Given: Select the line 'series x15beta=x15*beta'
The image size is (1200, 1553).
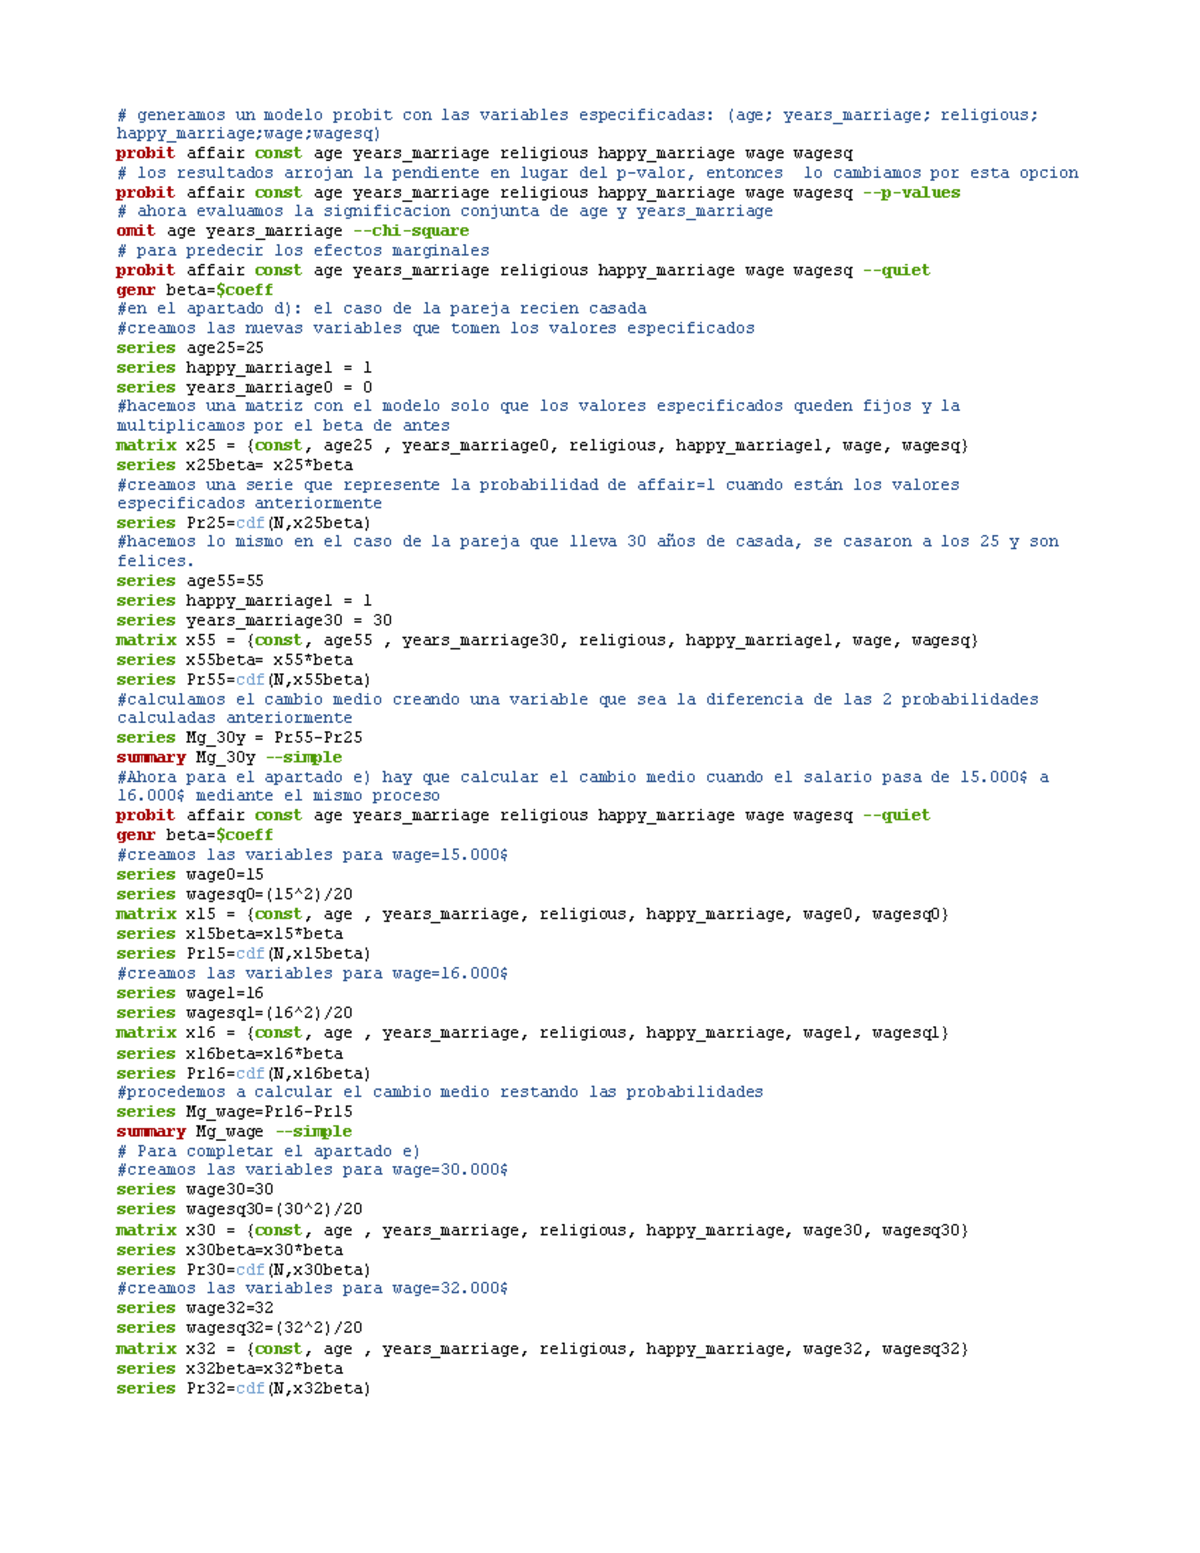Looking at the screenshot, I should point(229,934).
